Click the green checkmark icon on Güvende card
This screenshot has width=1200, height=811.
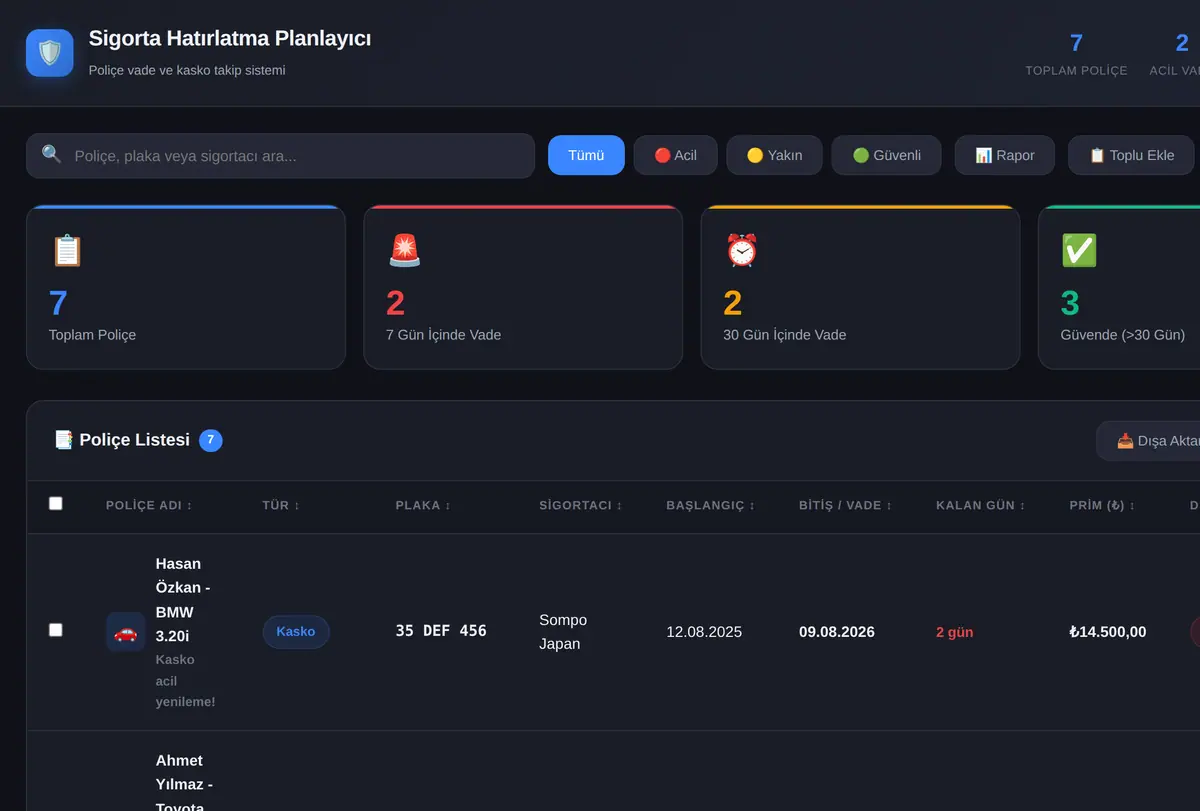(1079, 250)
